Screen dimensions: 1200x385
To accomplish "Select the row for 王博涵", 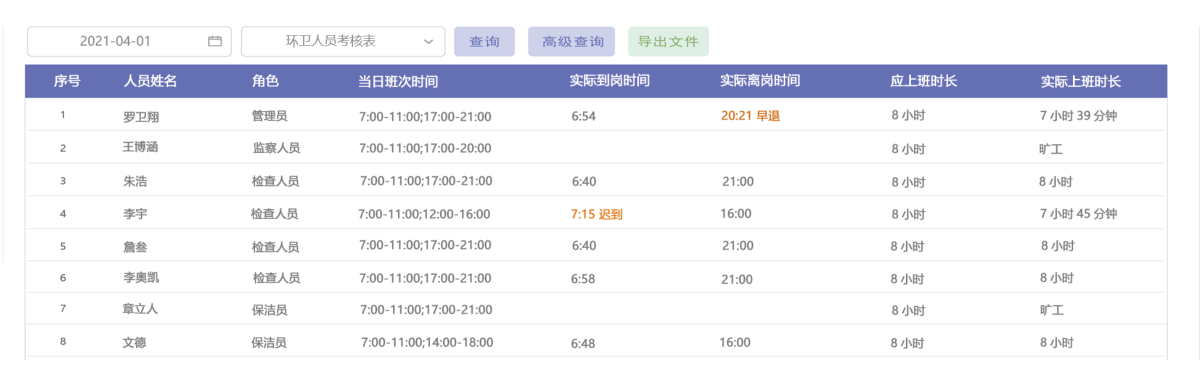I will pos(596,147).
